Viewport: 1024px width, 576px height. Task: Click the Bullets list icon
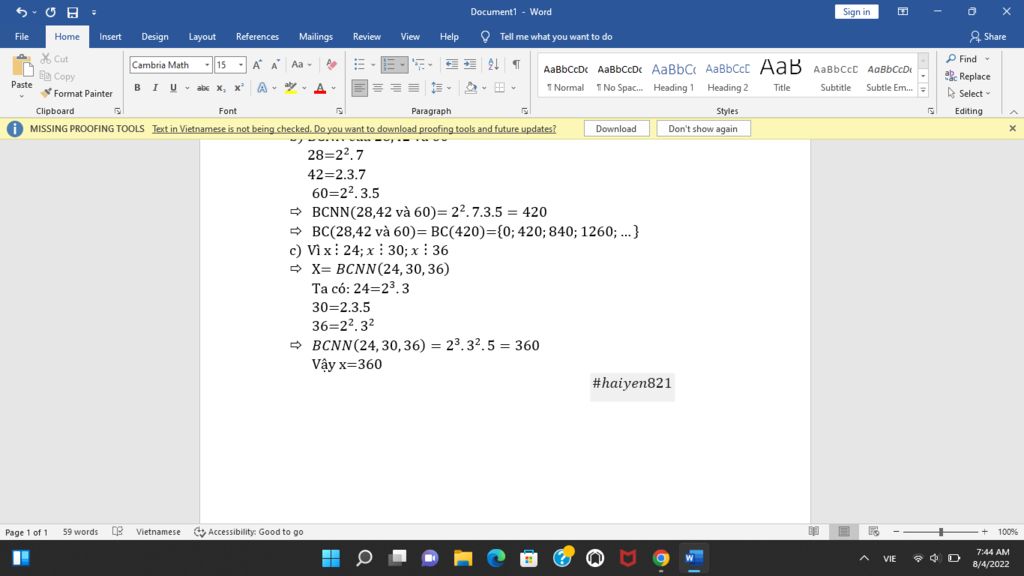coord(359,64)
